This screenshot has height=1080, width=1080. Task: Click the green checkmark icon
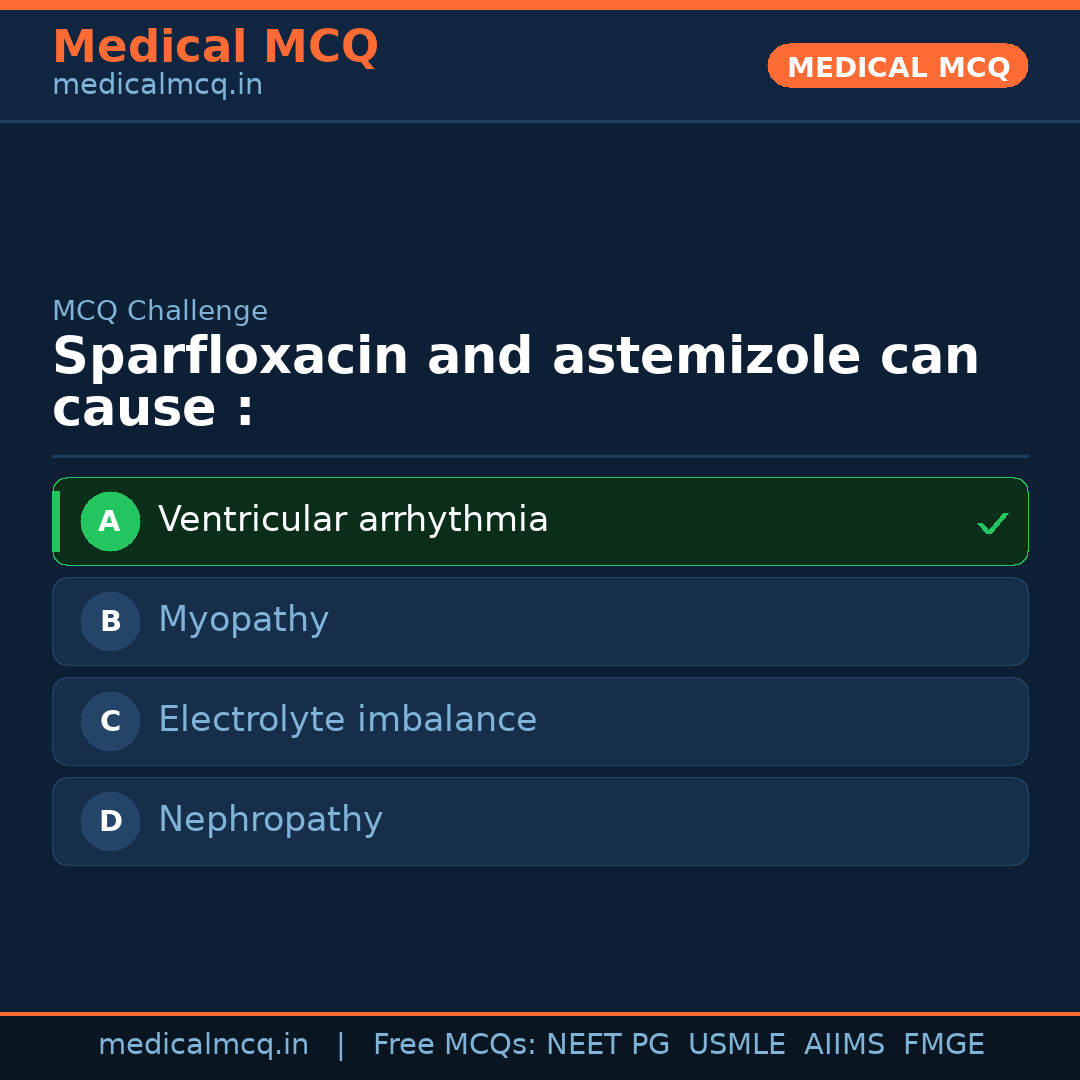click(x=992, y=523)
